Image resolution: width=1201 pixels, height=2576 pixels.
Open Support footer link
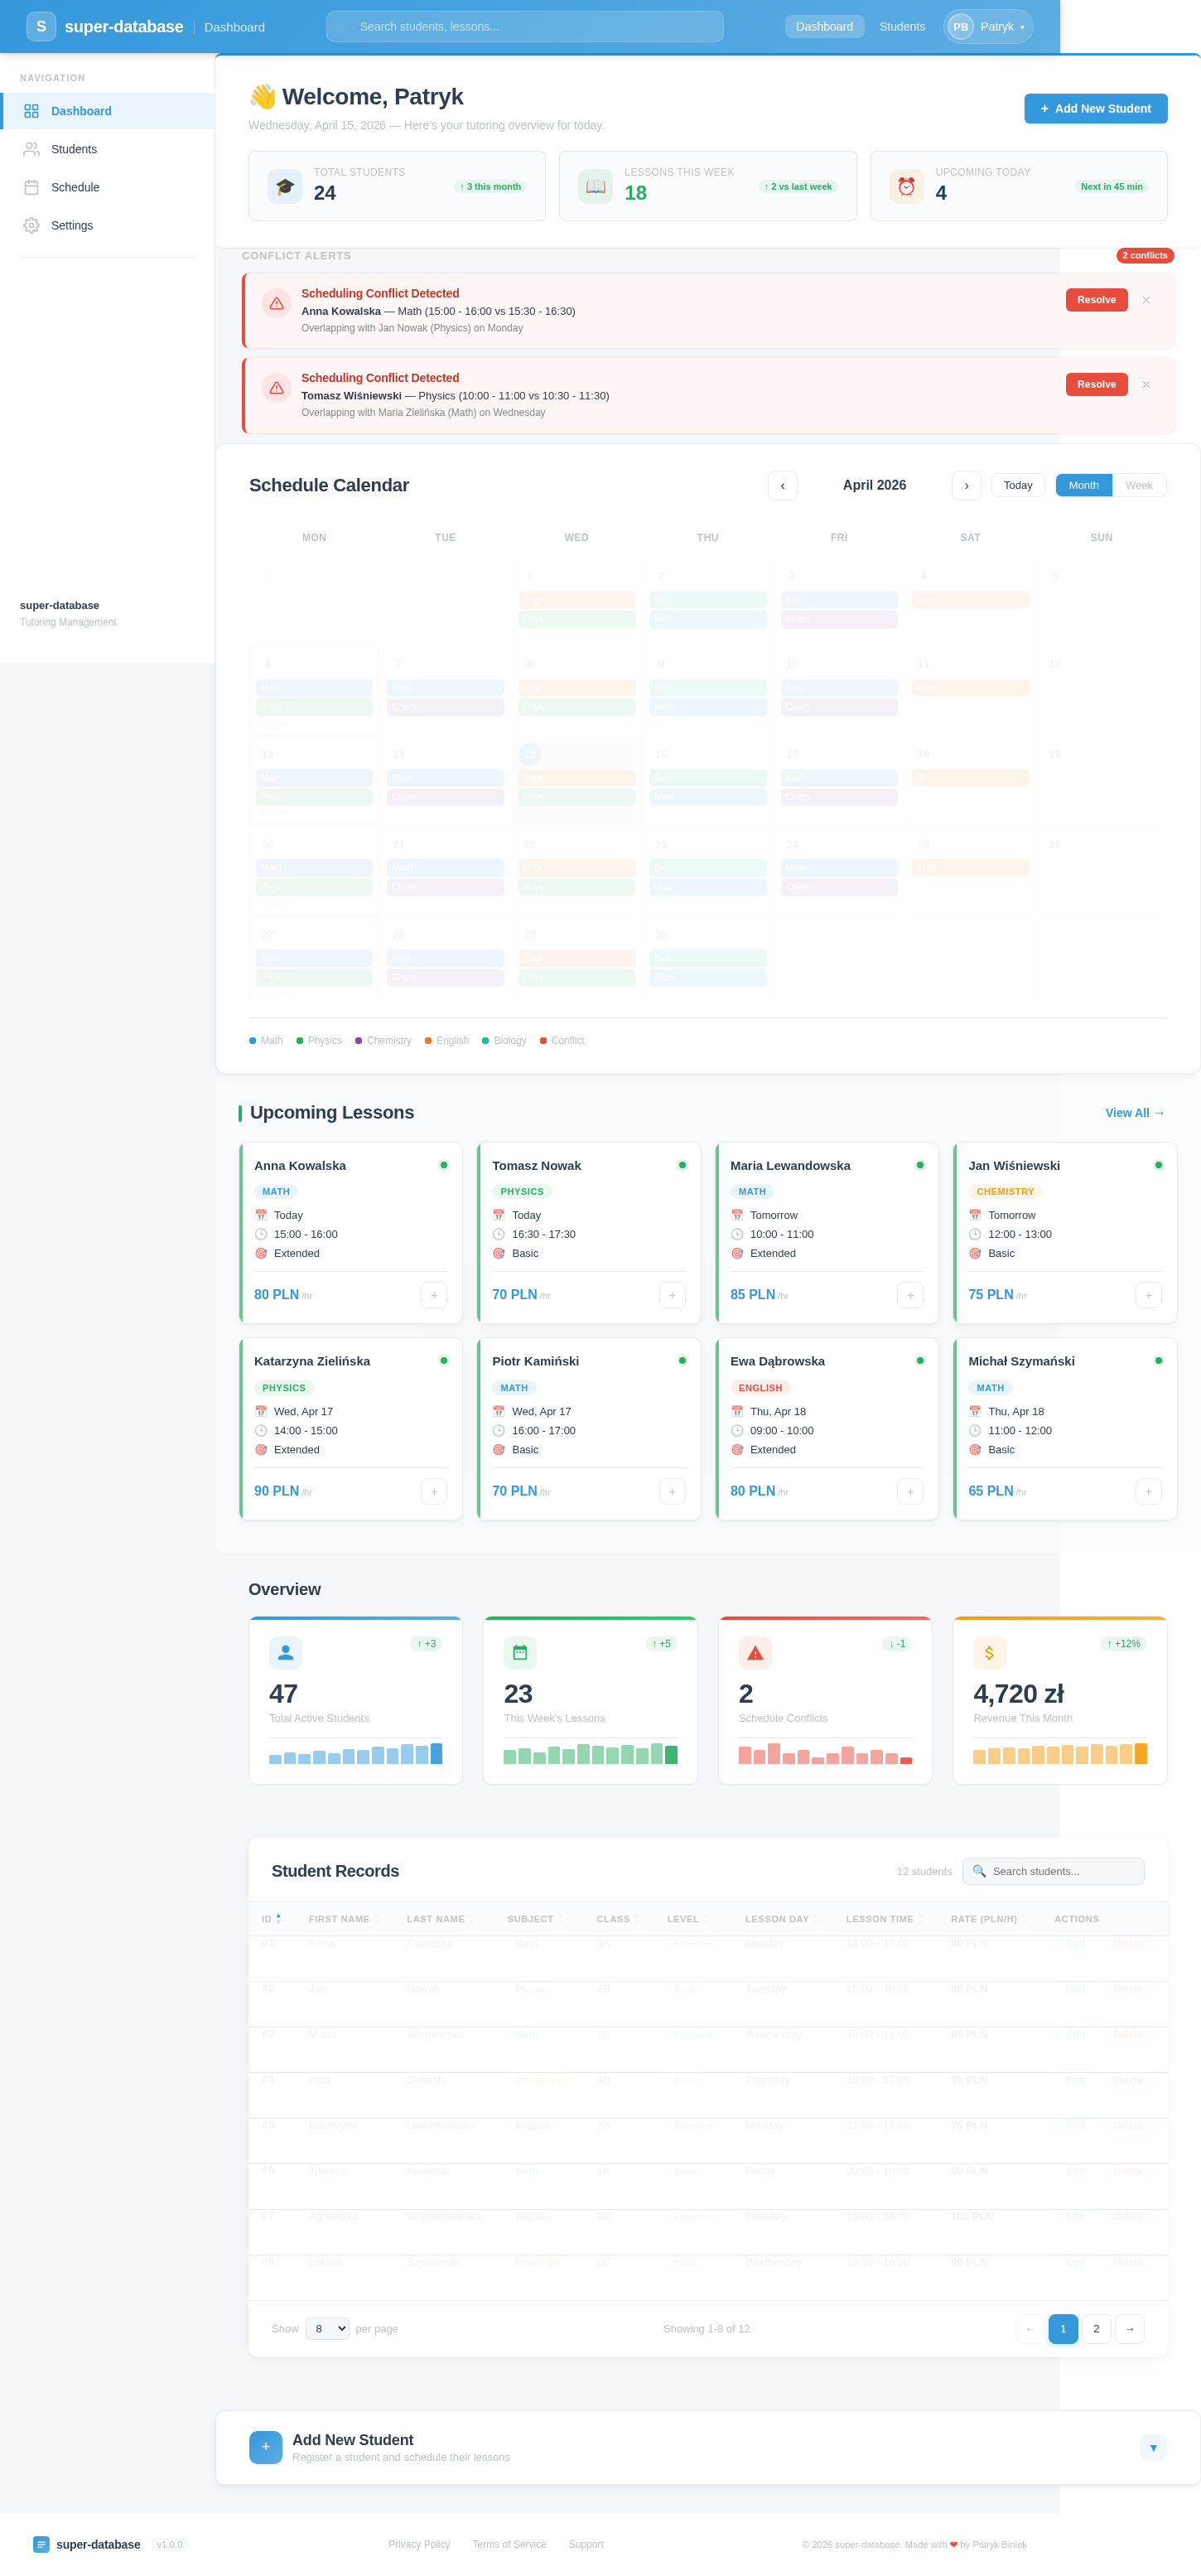point(586,2544)
